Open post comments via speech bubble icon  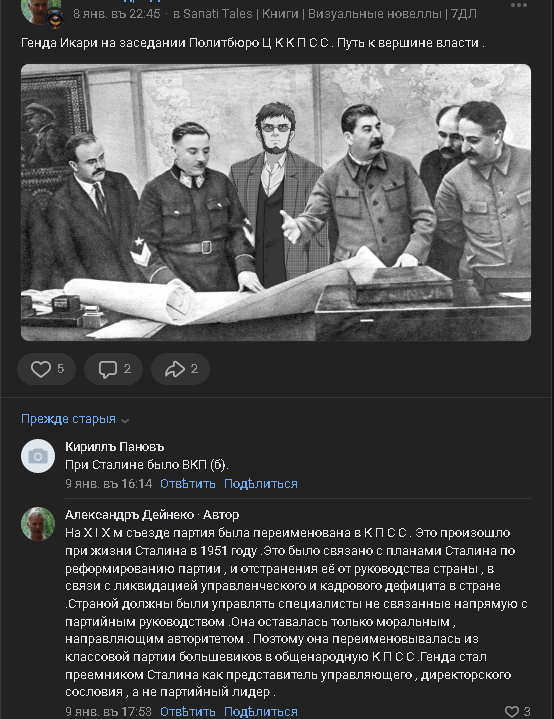(113, 369)
